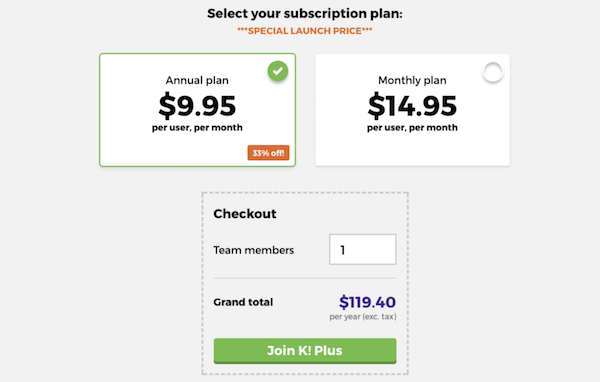Click the orange 33% off badge

[268, 153]
